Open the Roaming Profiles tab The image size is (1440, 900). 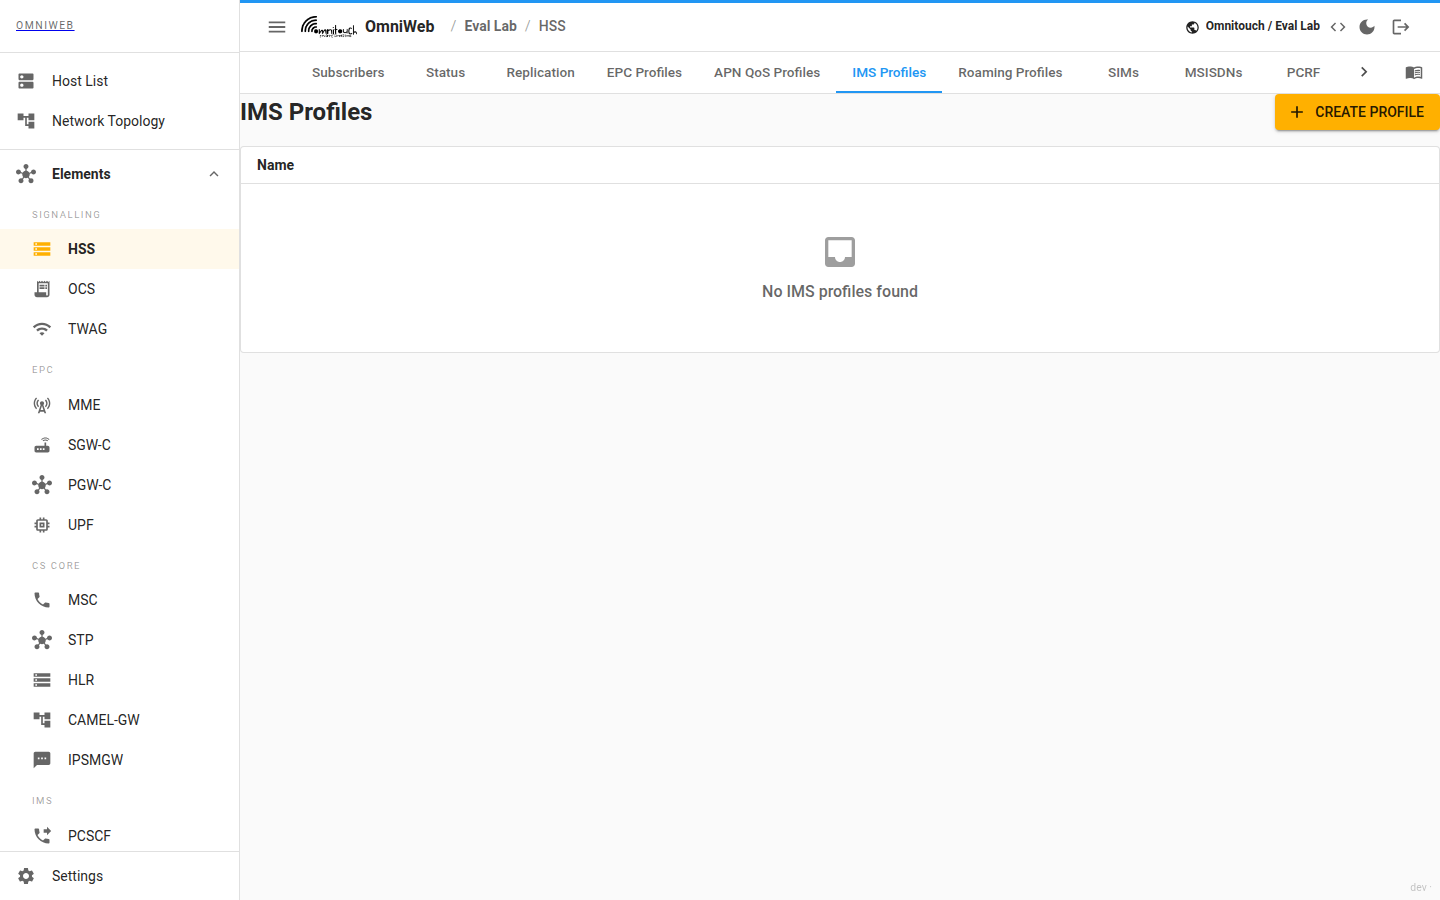pos(1010,73)
